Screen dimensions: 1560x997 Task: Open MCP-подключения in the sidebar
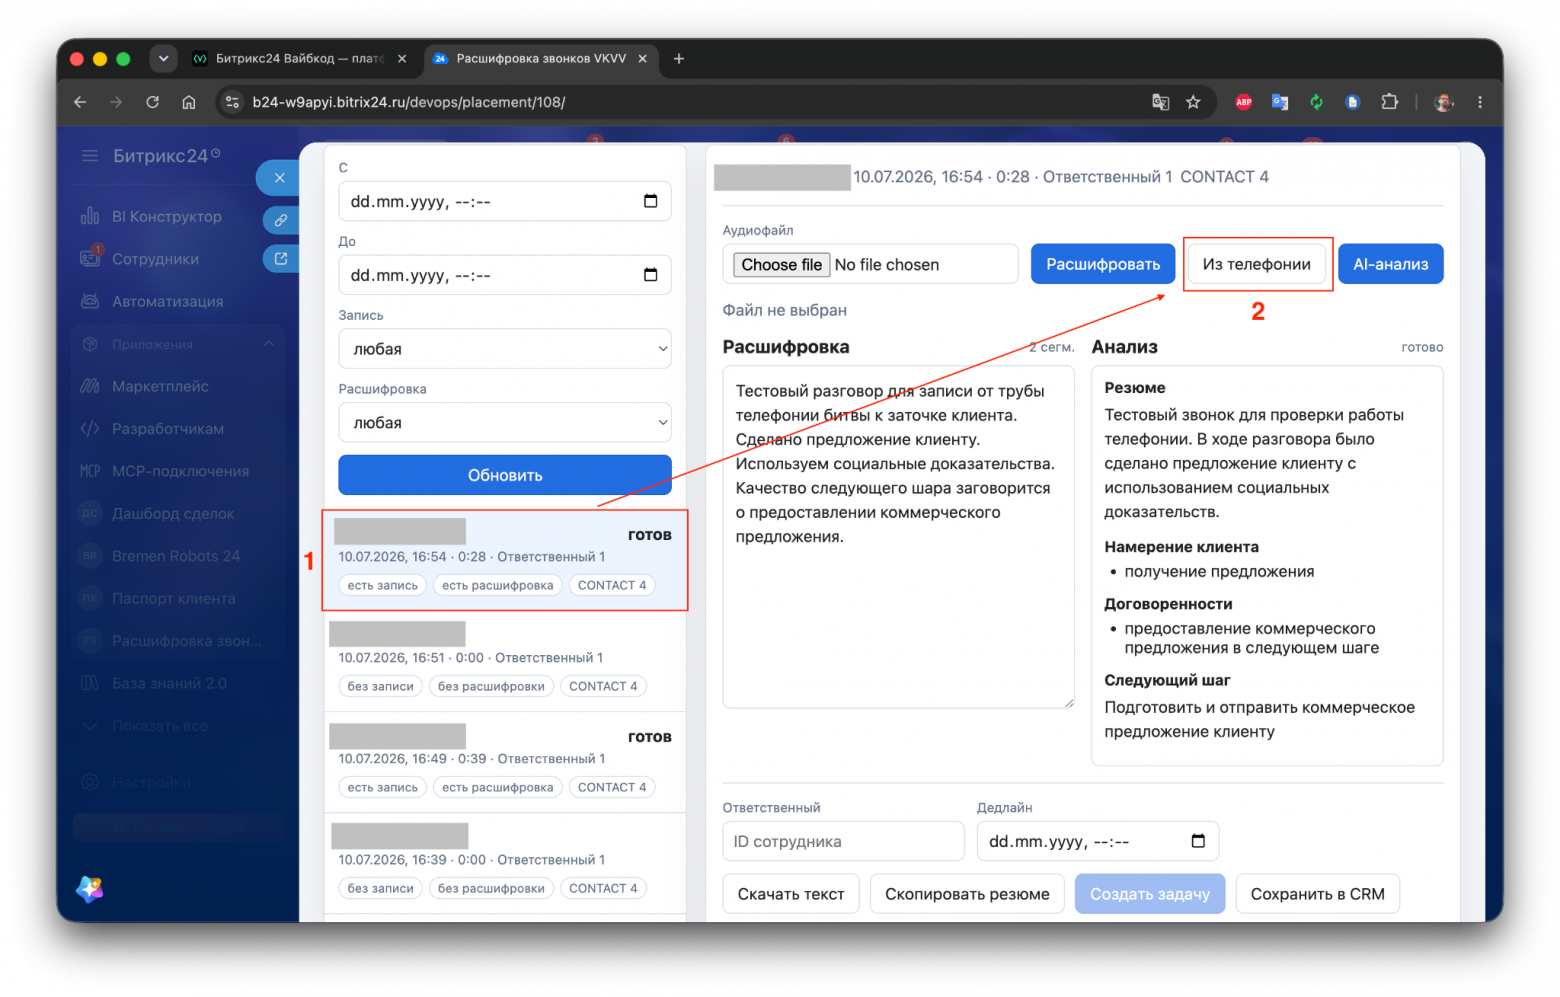point(180,471)
